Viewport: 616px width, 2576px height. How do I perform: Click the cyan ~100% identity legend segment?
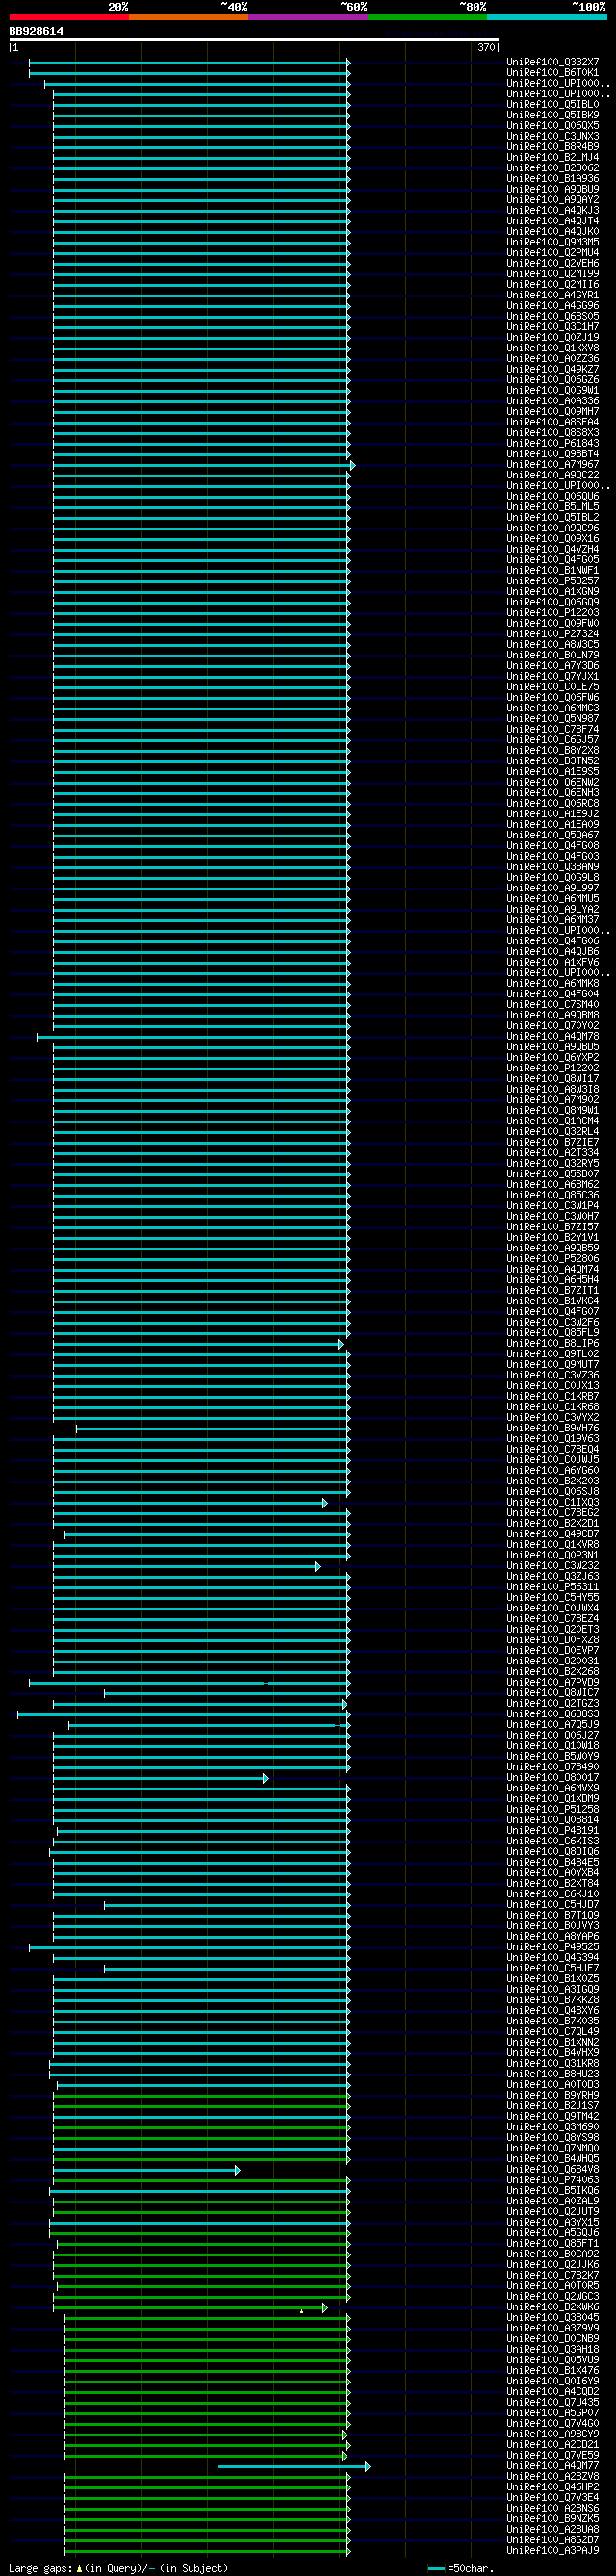(546, 17)
